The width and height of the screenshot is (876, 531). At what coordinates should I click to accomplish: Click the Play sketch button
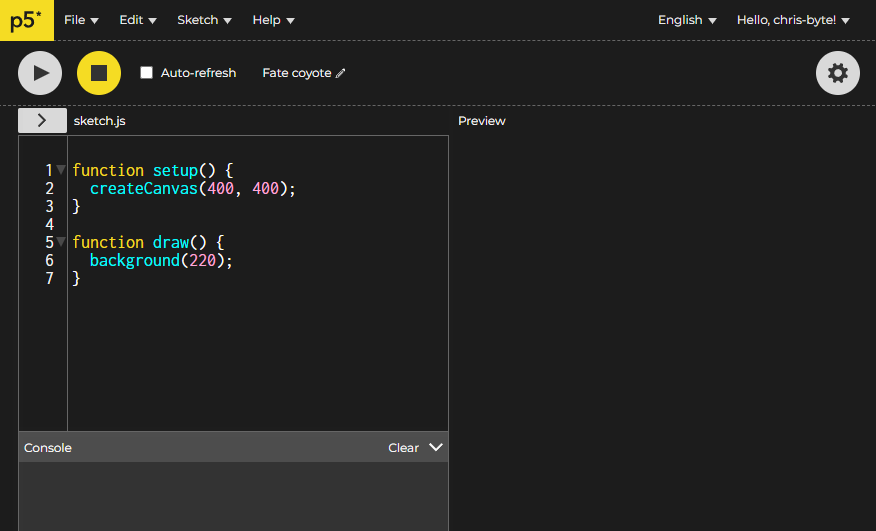coord(40,73)
